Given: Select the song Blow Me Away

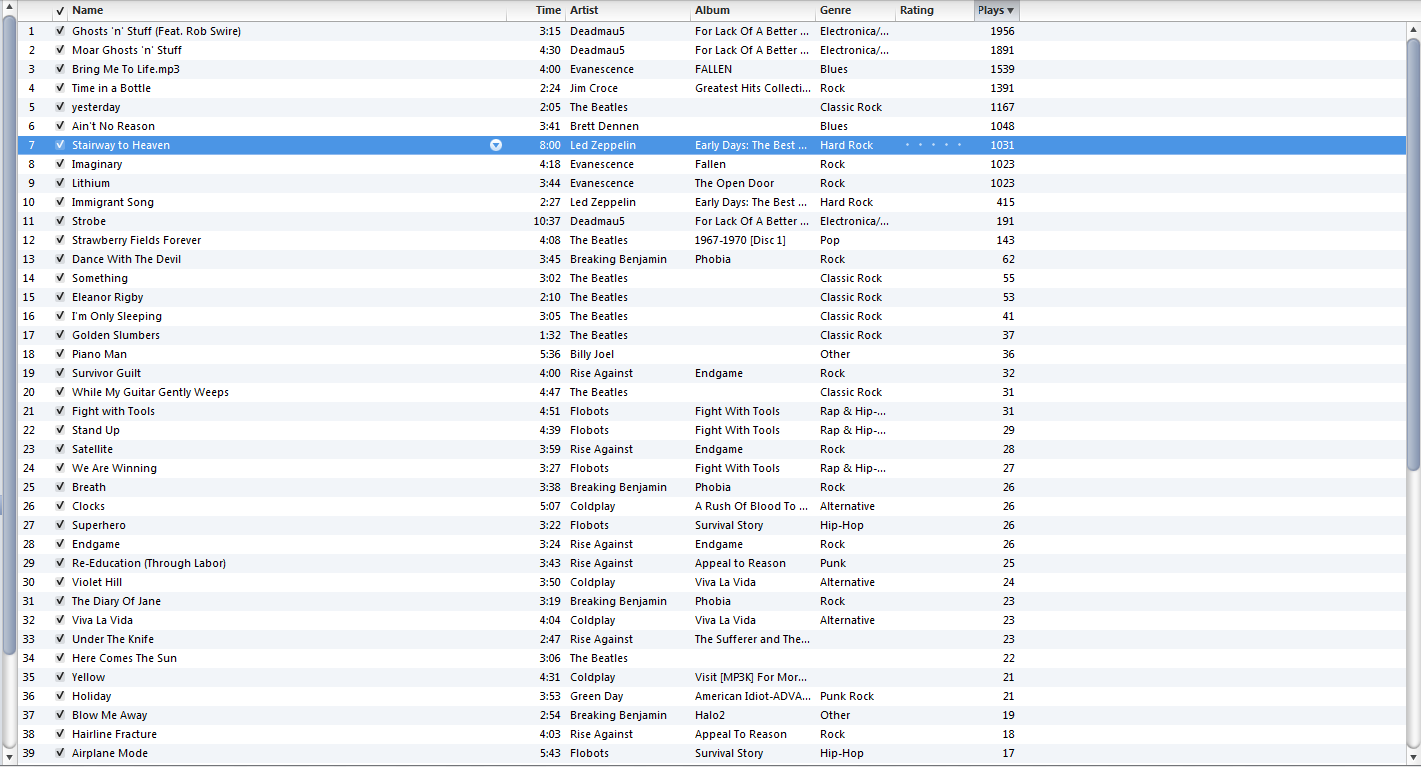Looking at the screenshot, I should click(109, 715).
